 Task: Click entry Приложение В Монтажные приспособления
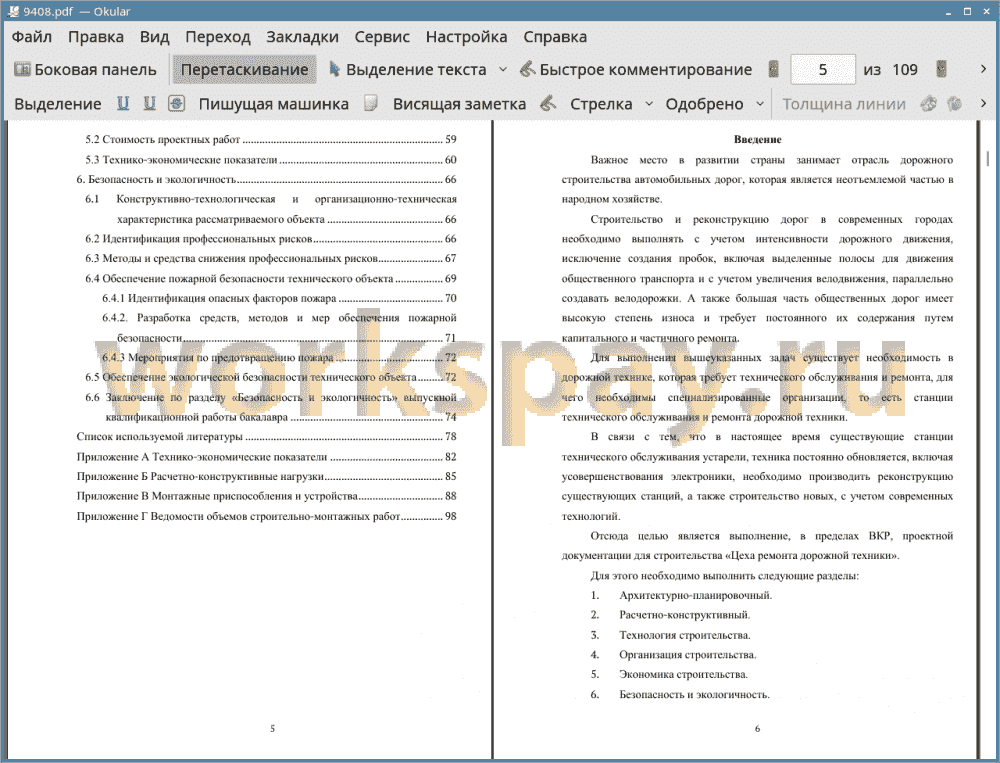pos(267,496)
